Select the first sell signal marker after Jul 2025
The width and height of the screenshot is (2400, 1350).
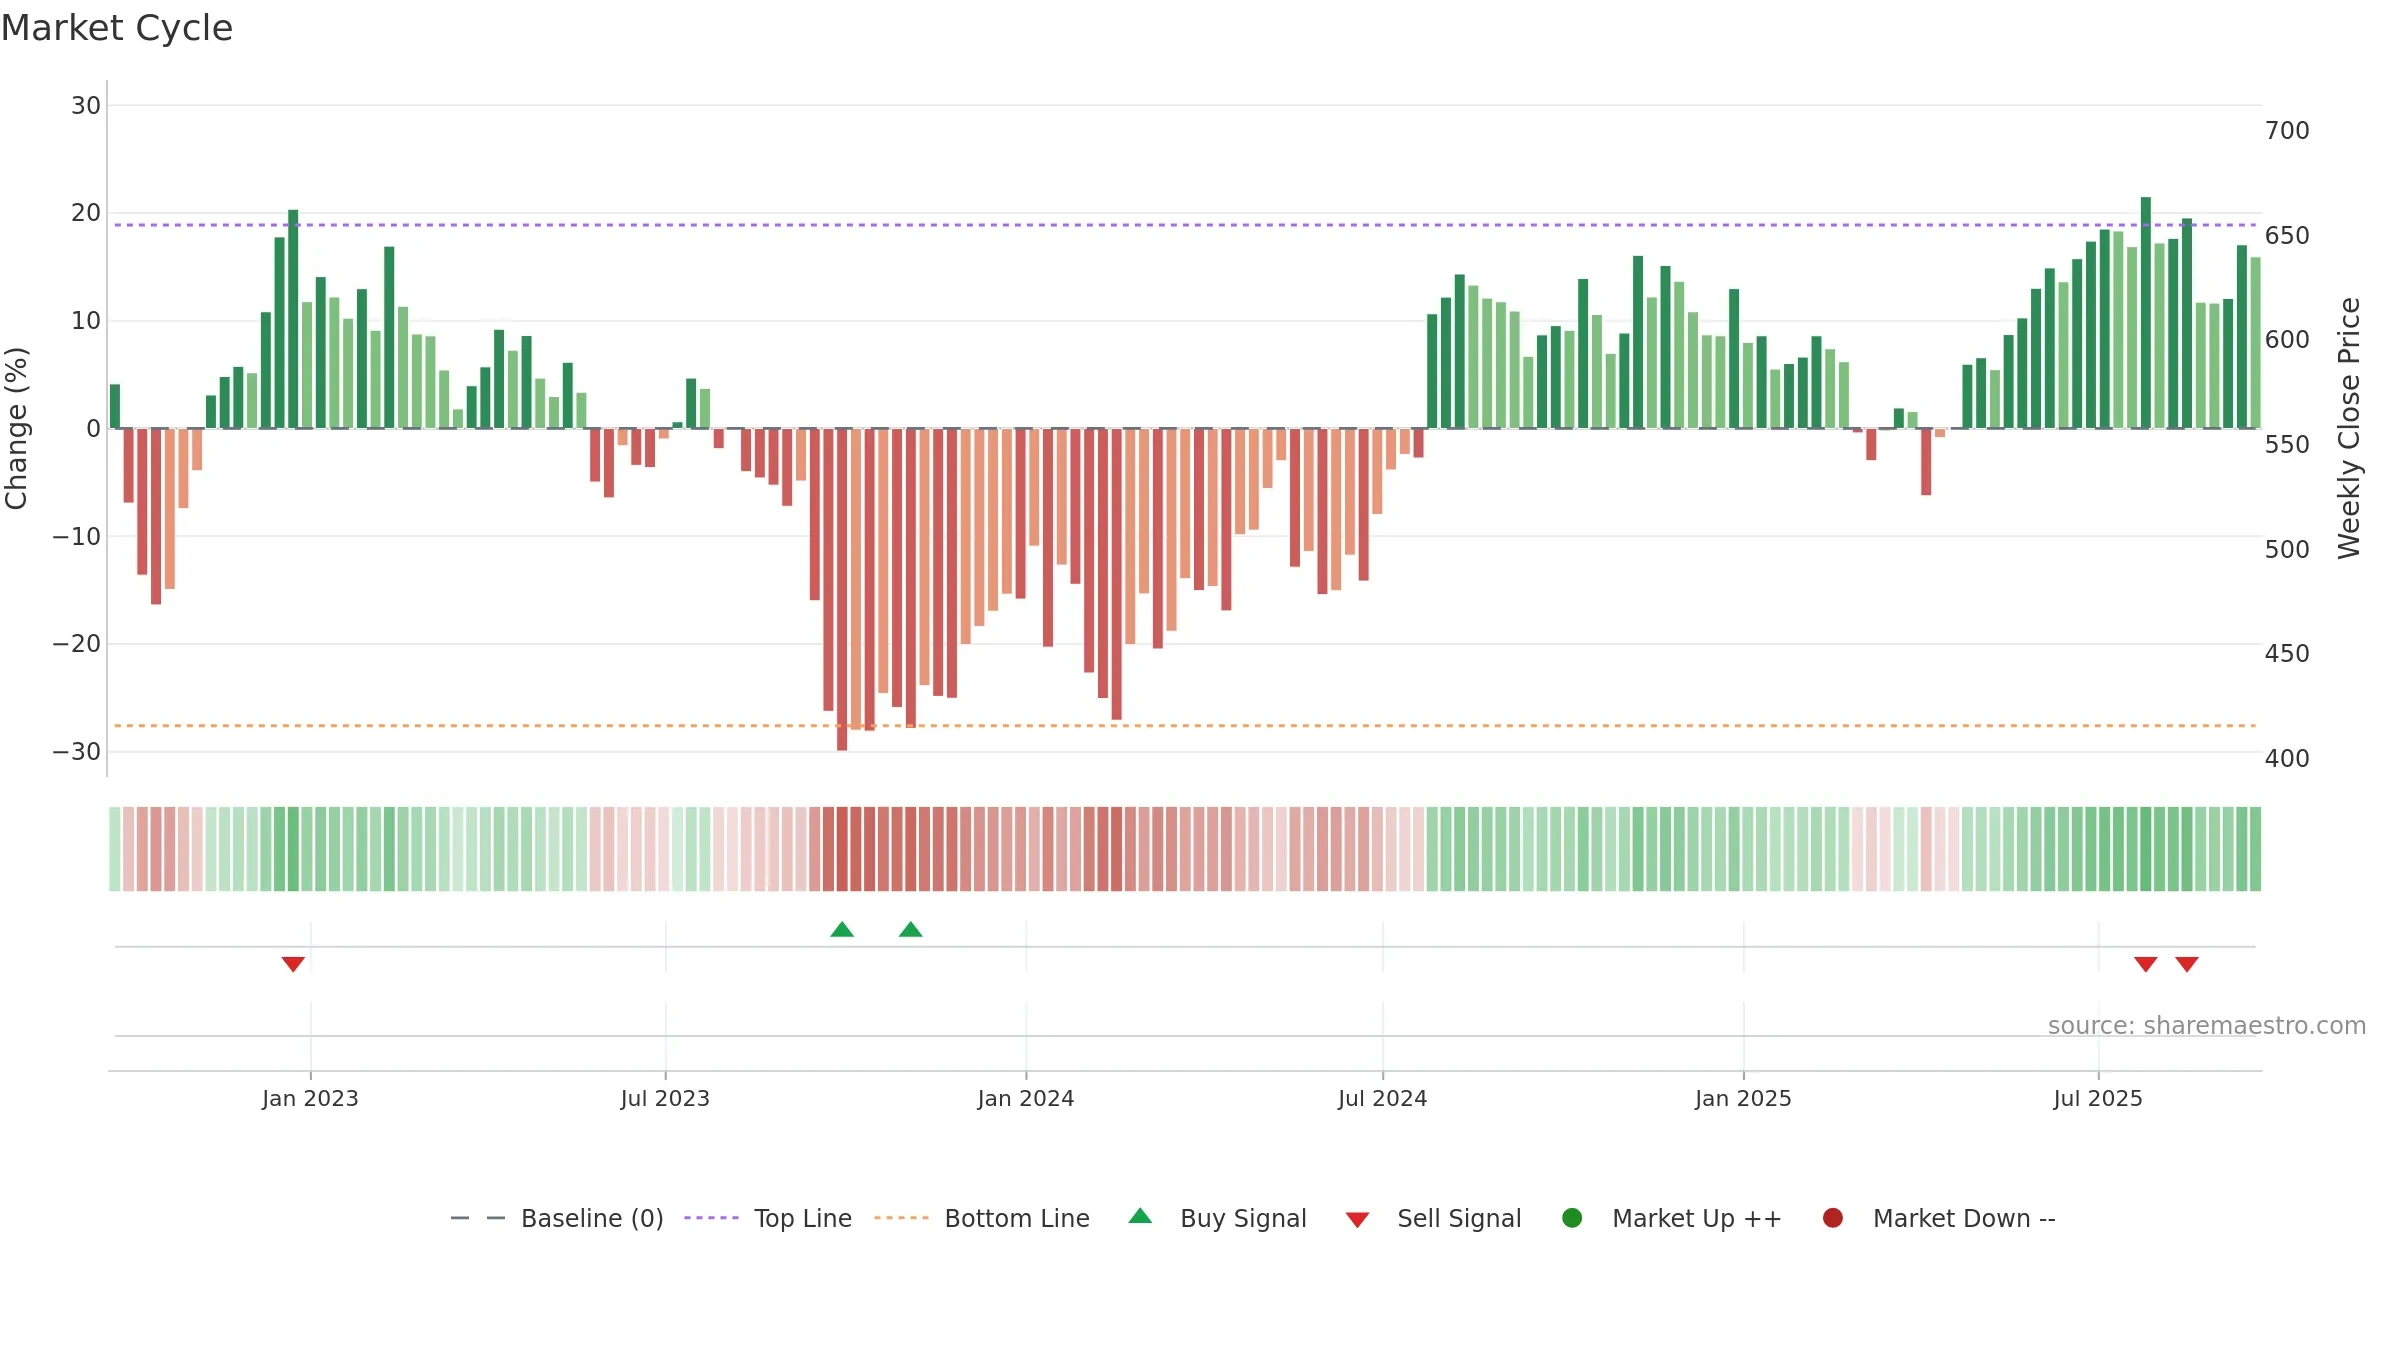2145,964
